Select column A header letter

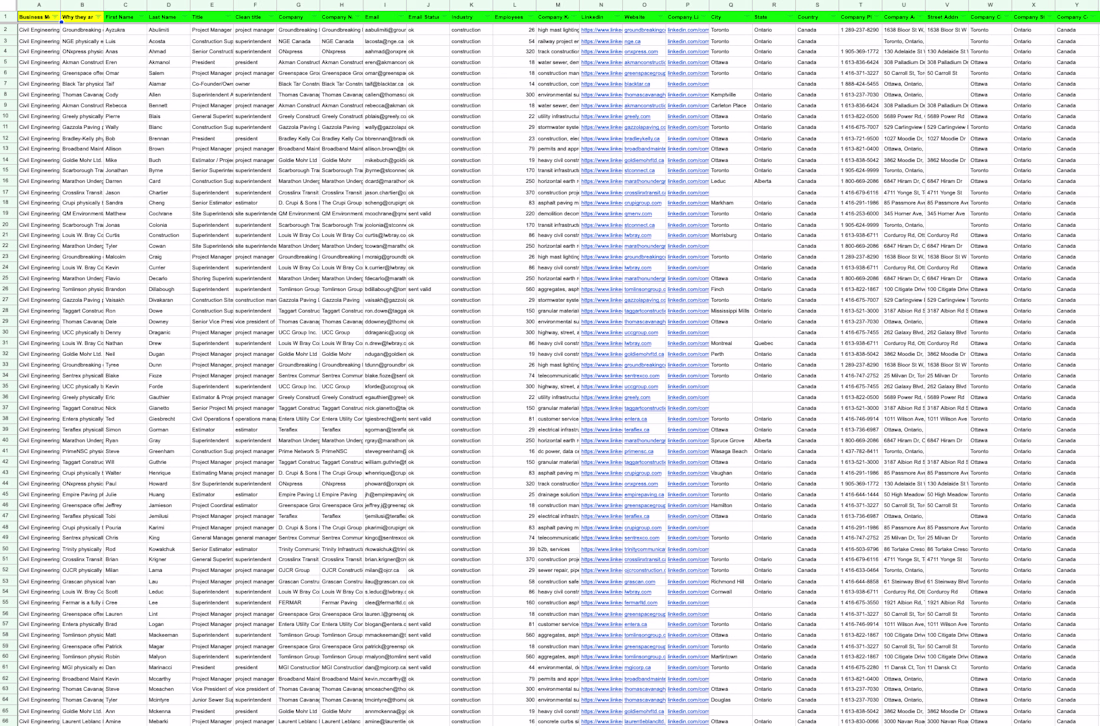(x=39, y=5)
